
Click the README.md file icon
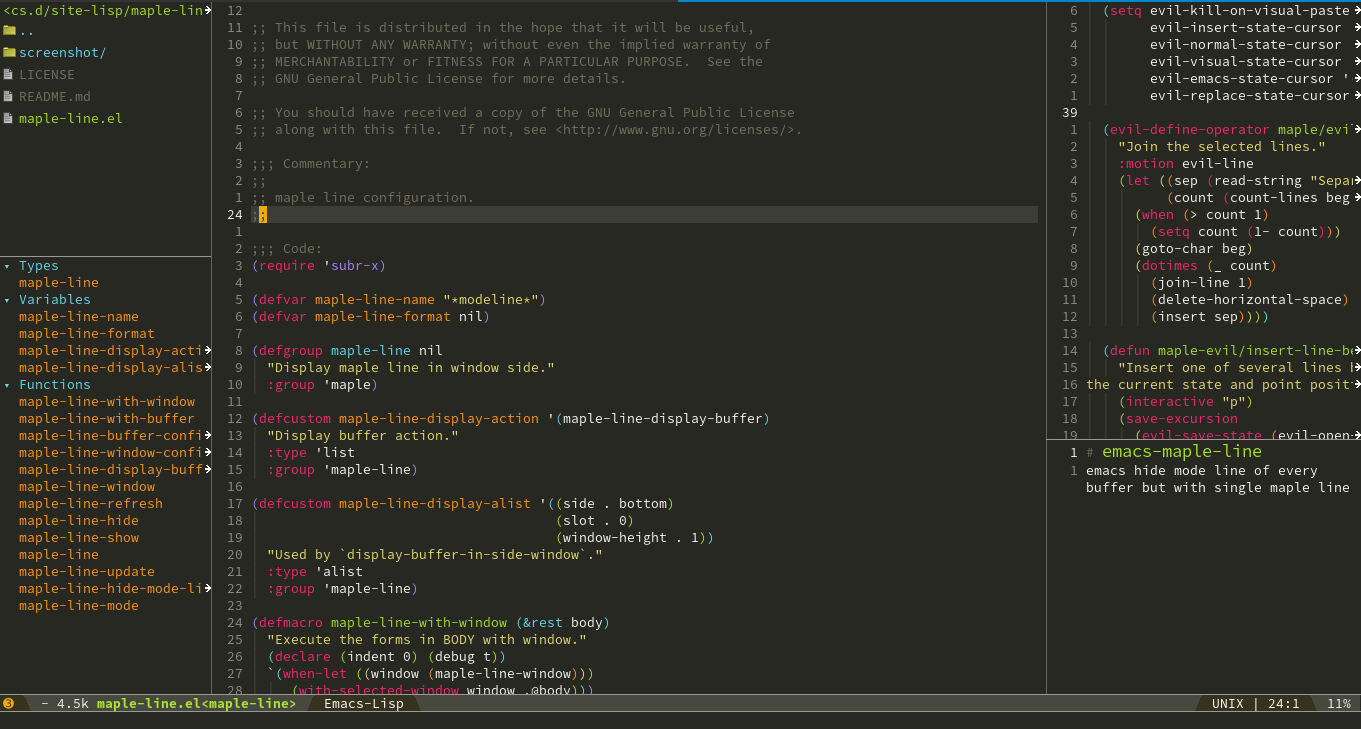10,97
